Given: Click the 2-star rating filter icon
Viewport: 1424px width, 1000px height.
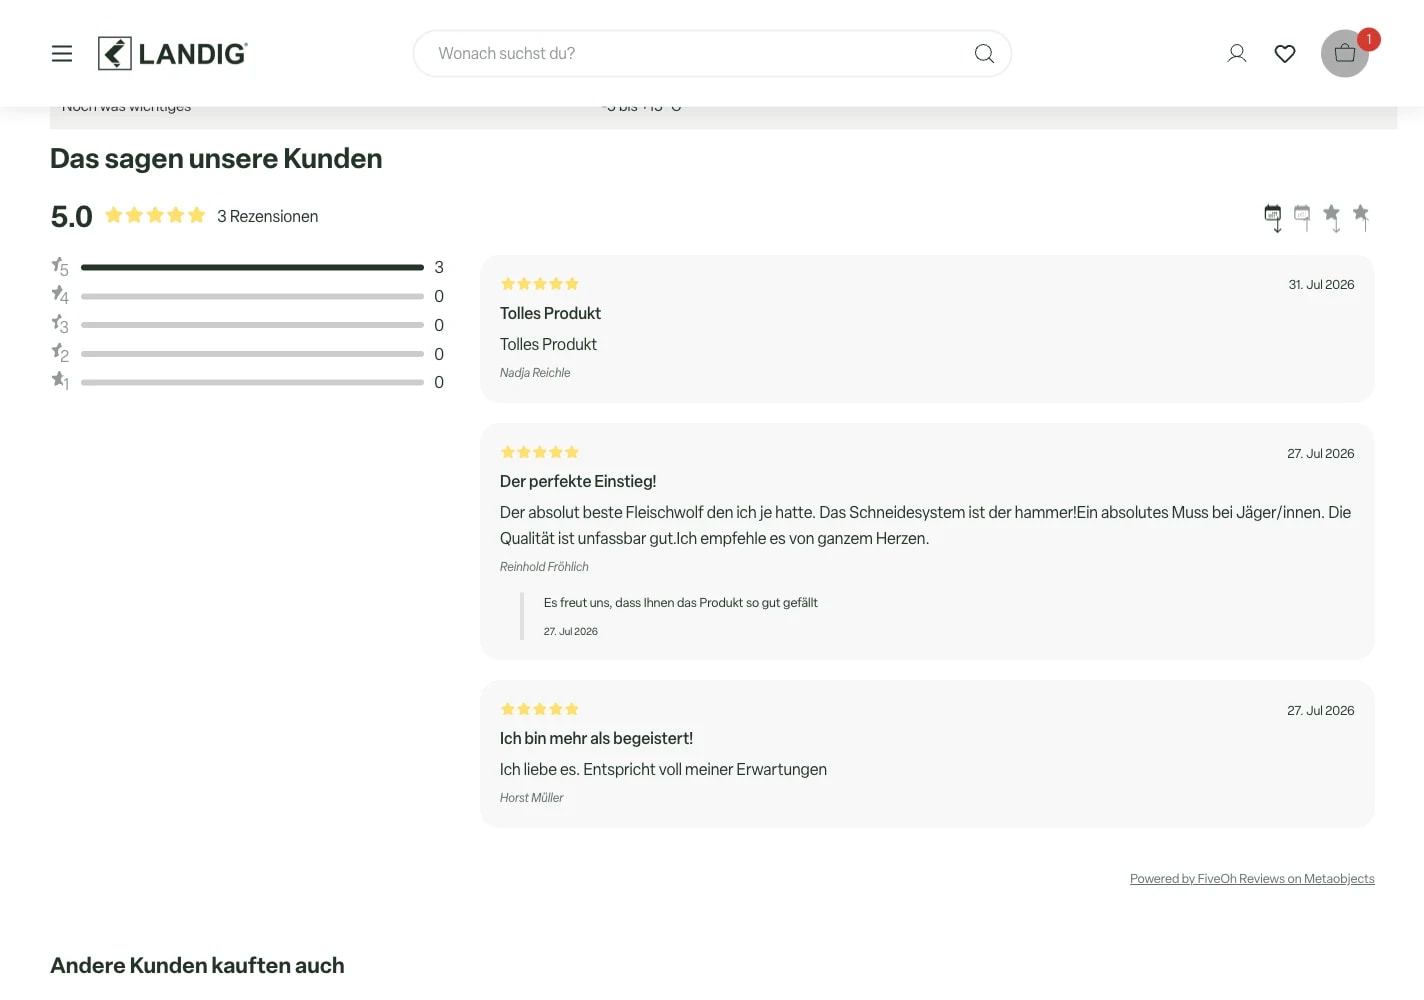Looking at the screenshot, I should pos(60,353).
